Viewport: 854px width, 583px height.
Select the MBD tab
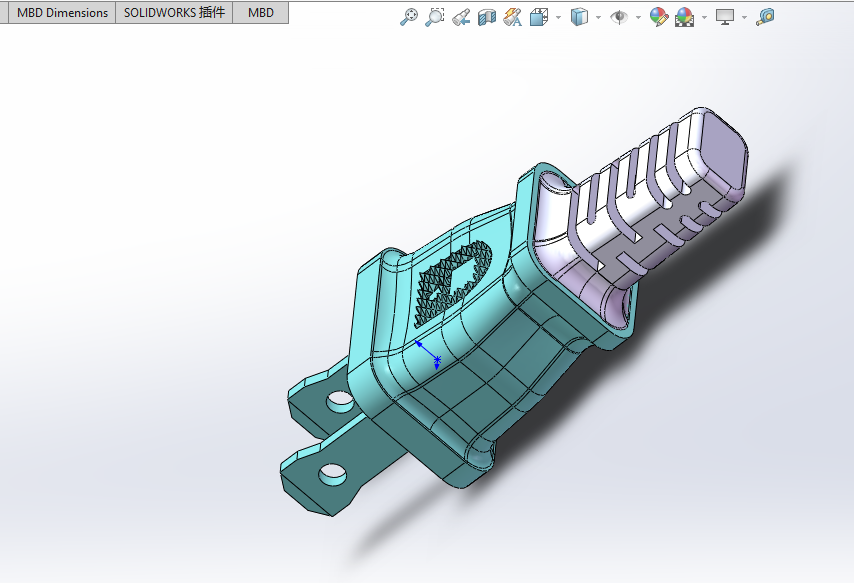point(260,13)
